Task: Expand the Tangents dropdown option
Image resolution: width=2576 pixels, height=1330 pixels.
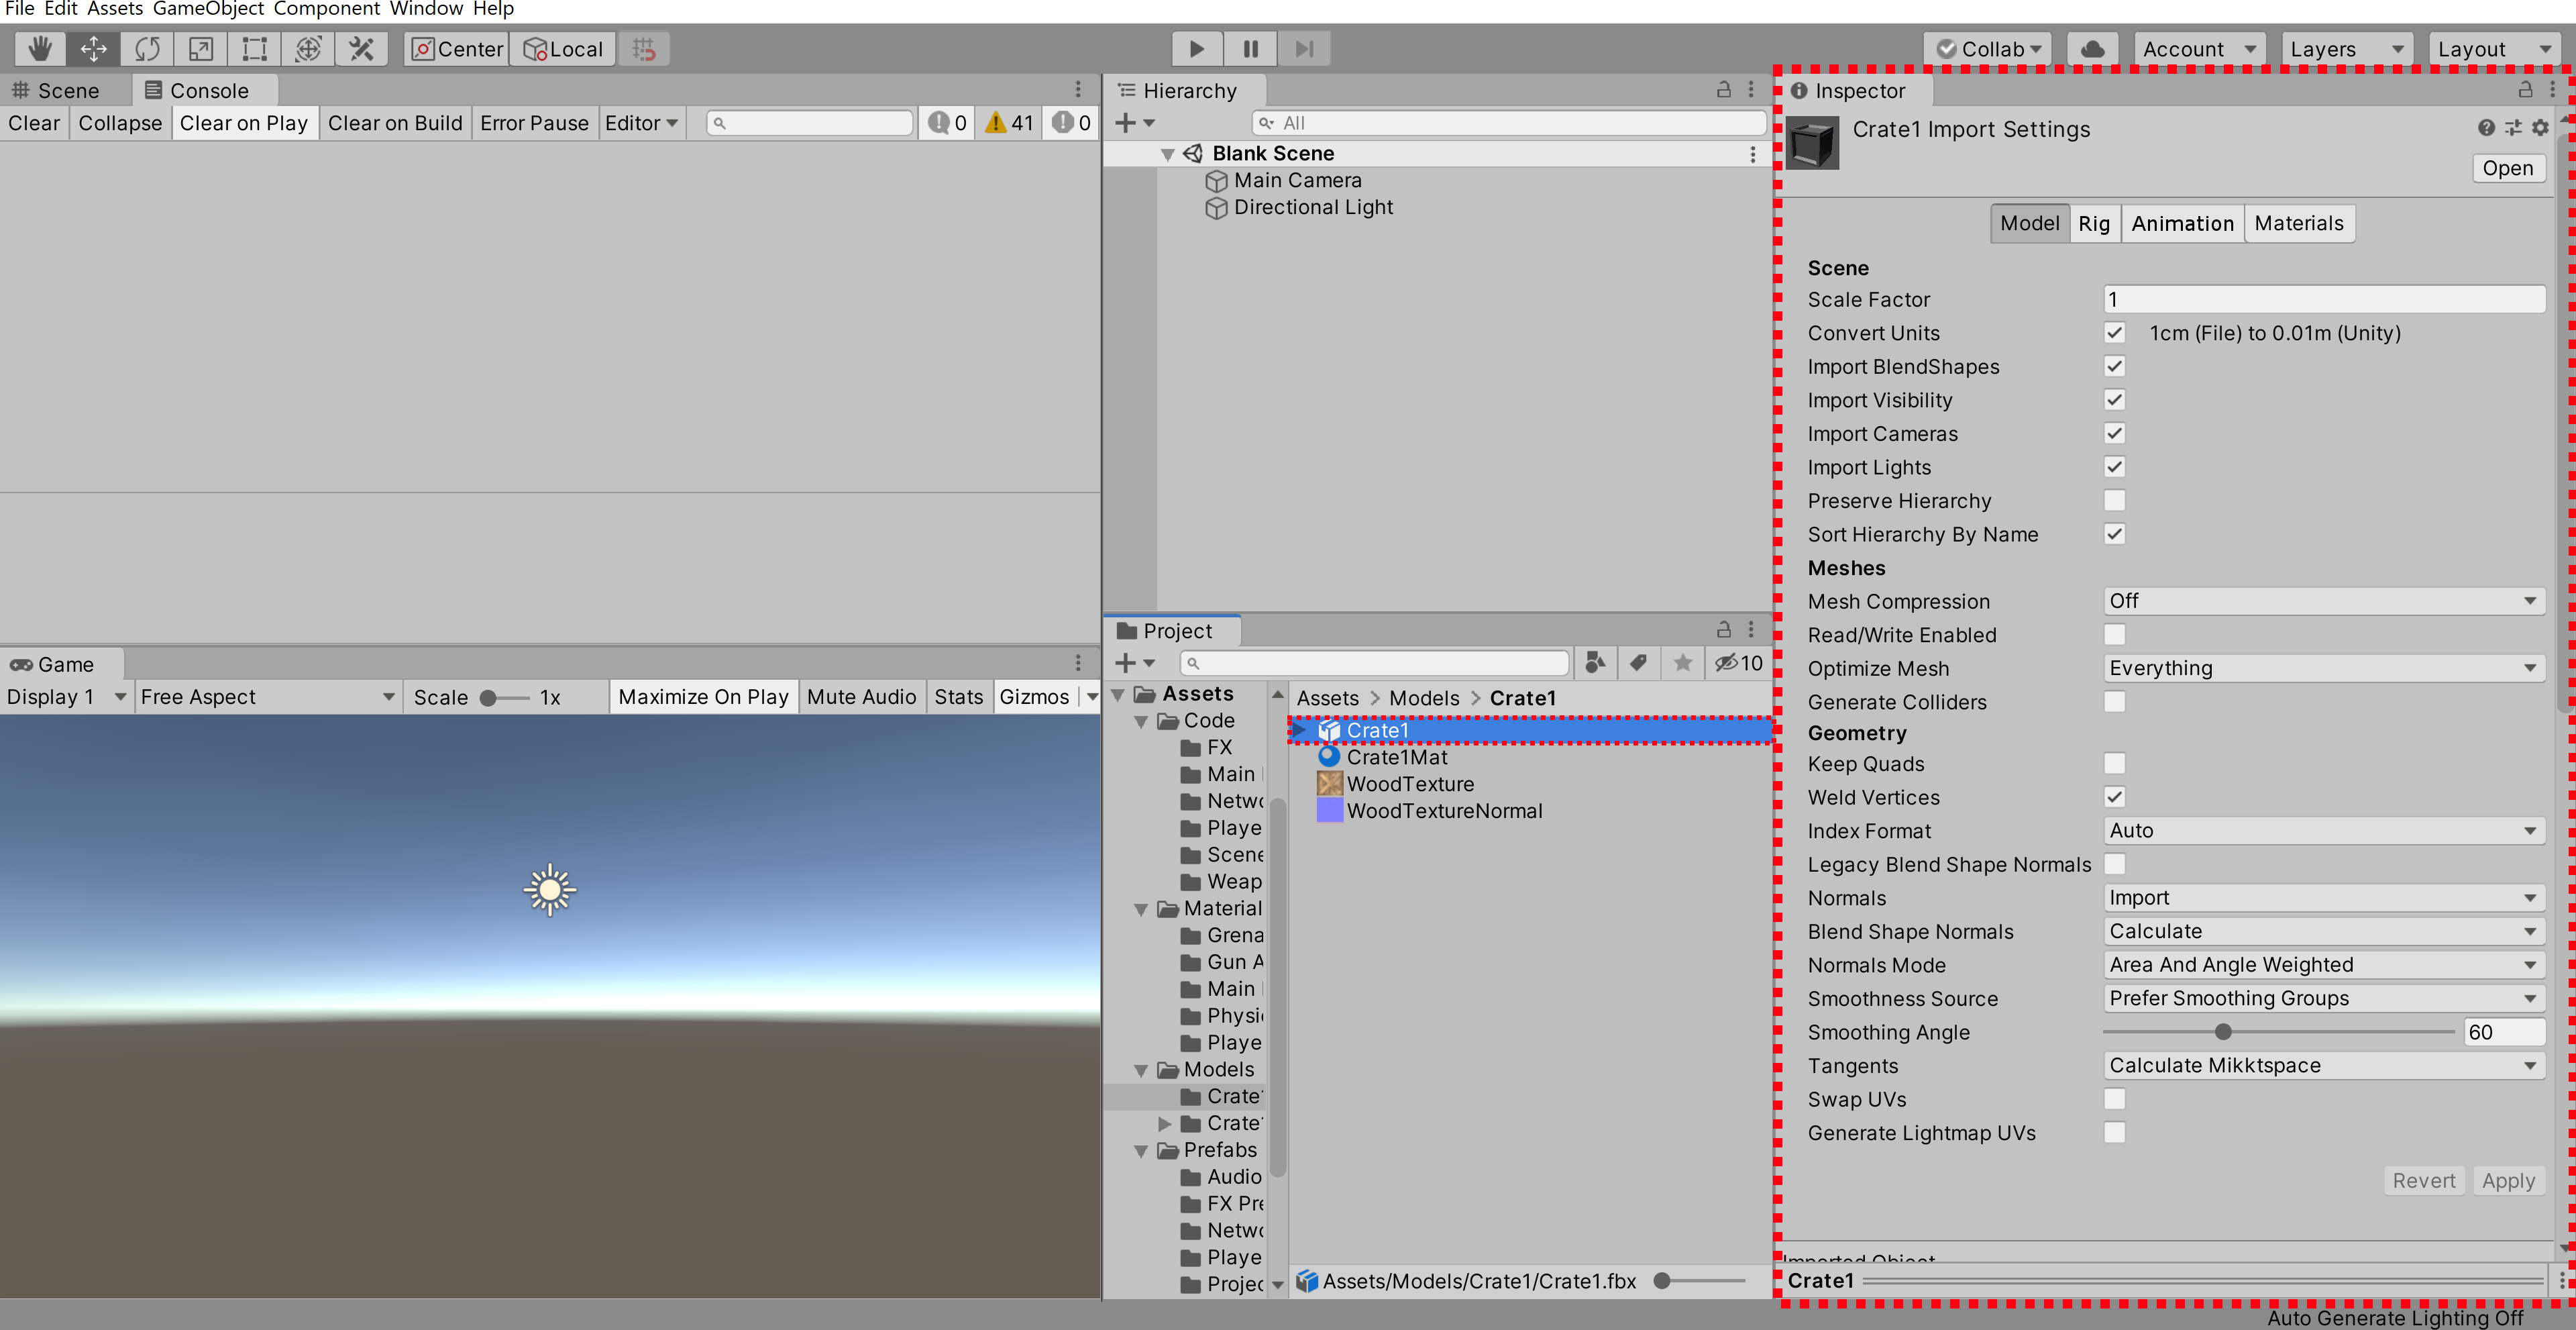Action: click(x=2527, y=1066)
